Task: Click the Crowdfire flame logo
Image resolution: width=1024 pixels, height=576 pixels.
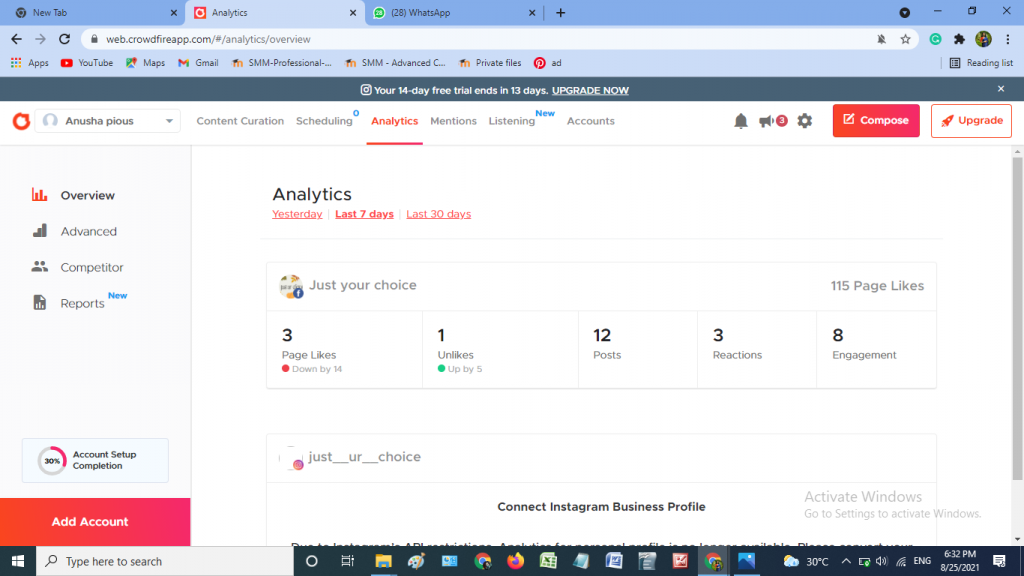Action: [x=22, y=121]
